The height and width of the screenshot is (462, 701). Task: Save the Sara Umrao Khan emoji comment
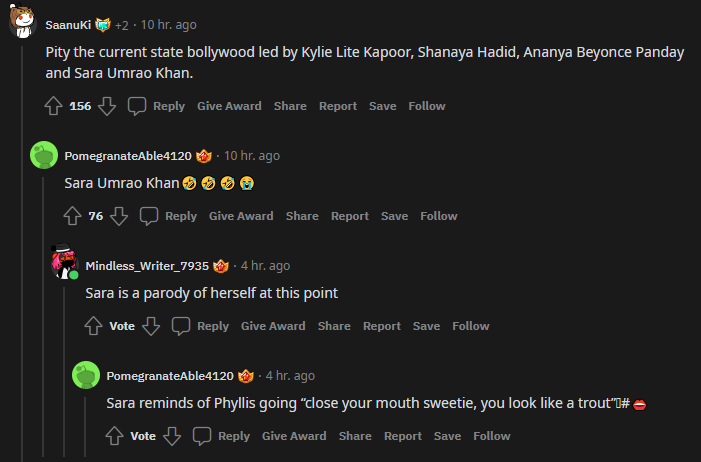point(394,216)
